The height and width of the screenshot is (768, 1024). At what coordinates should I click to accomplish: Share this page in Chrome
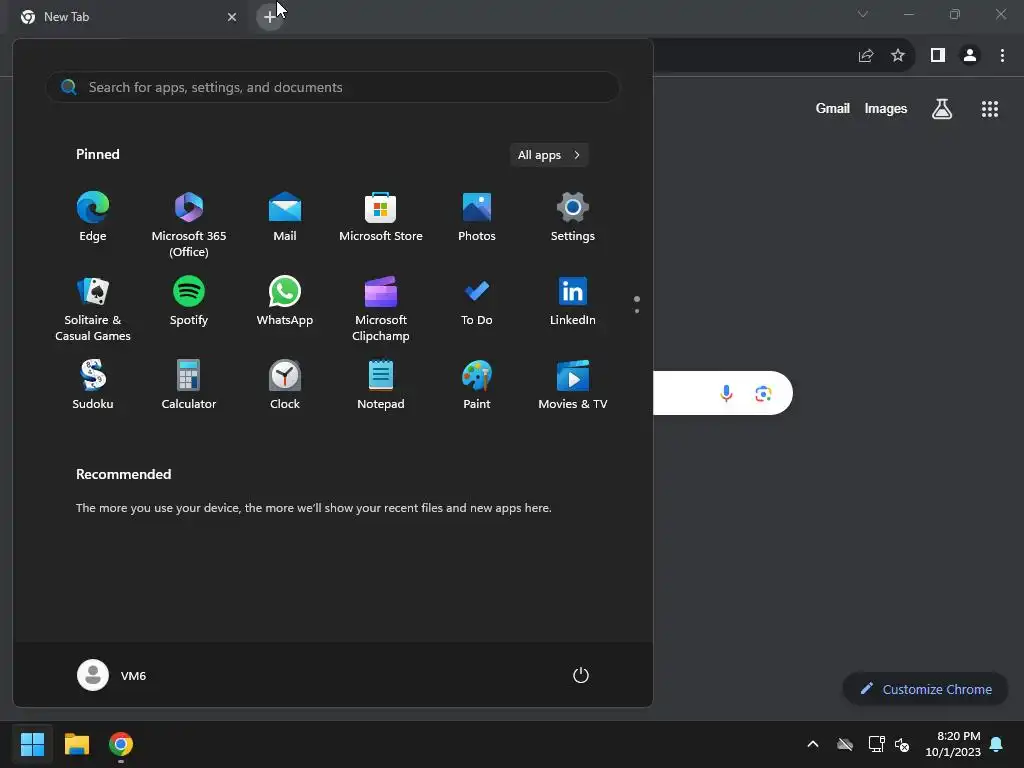pos(866,56)
